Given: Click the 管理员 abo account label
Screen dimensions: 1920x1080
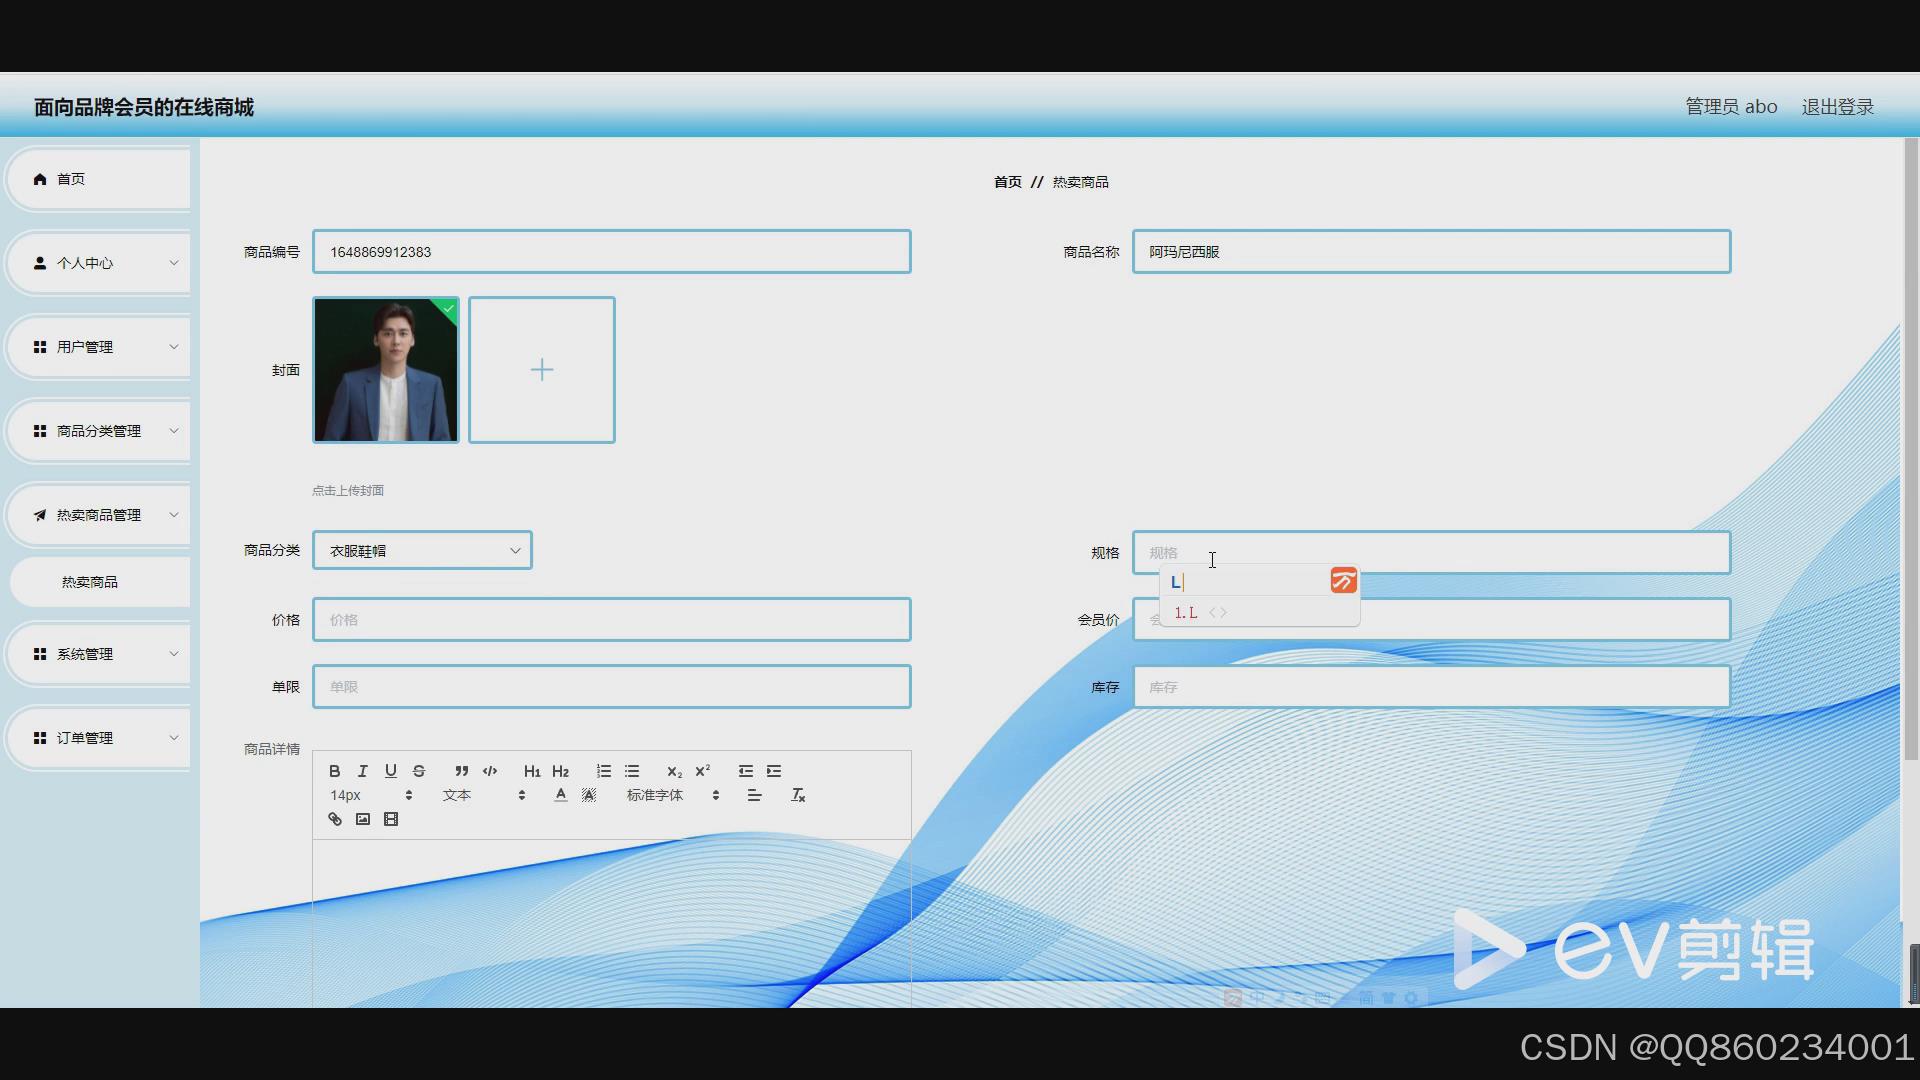Looking at the screenshot, I should [1731, 107].
